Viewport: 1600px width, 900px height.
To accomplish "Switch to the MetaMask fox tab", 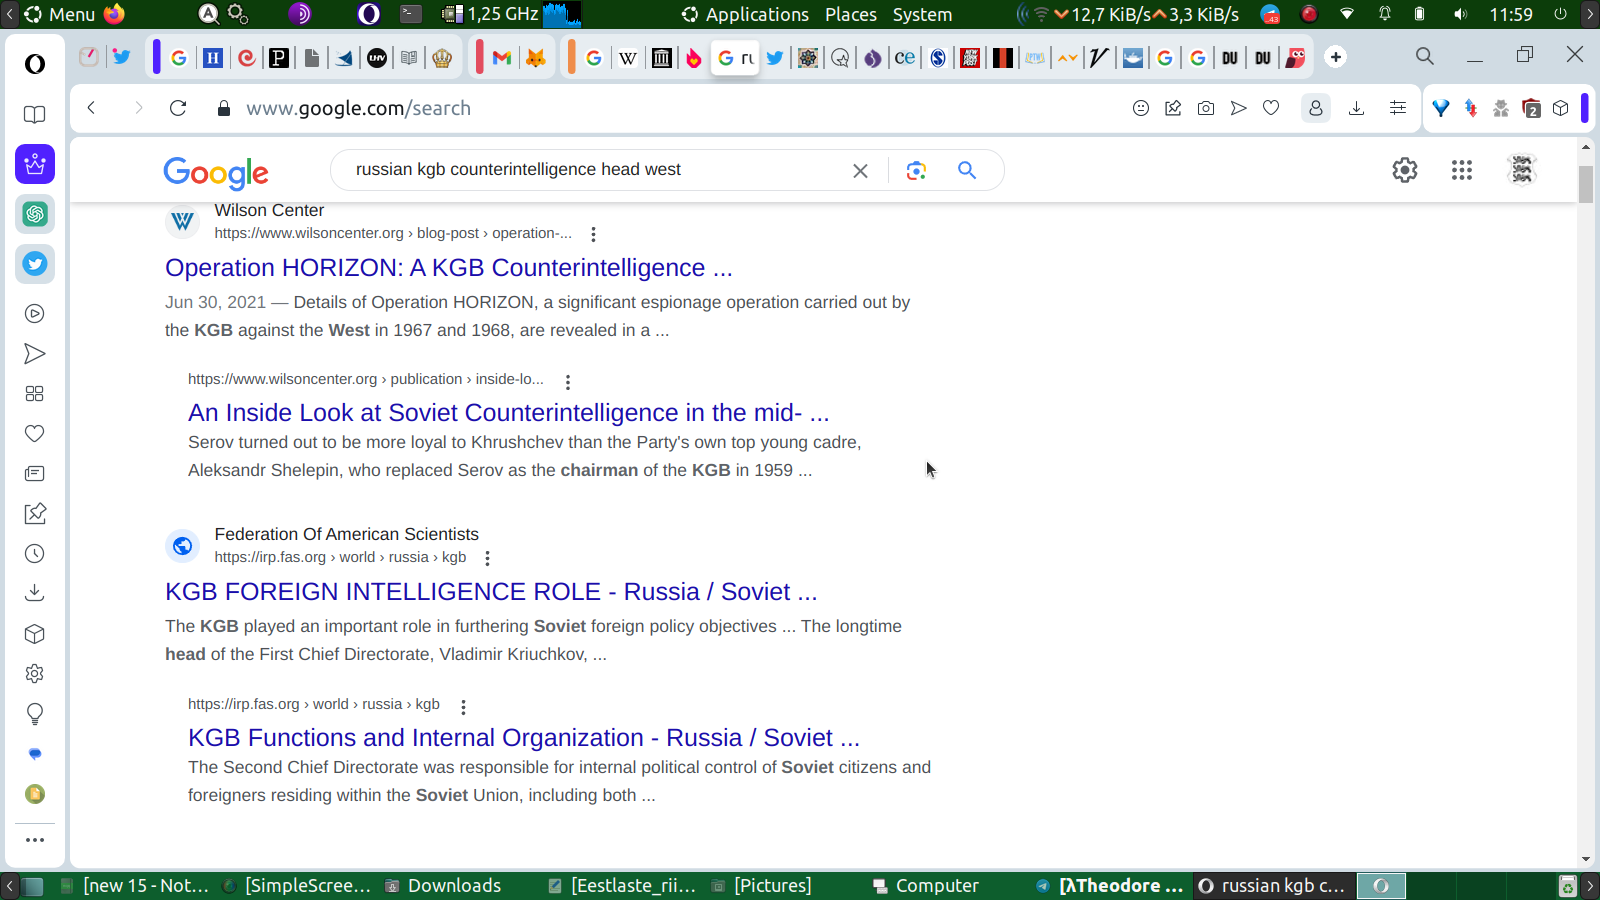I will click(x=536, y=58).
